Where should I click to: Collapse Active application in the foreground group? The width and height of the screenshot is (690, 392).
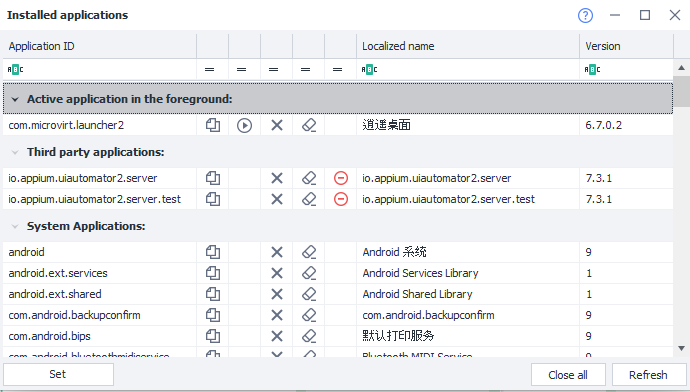point(15,99)
